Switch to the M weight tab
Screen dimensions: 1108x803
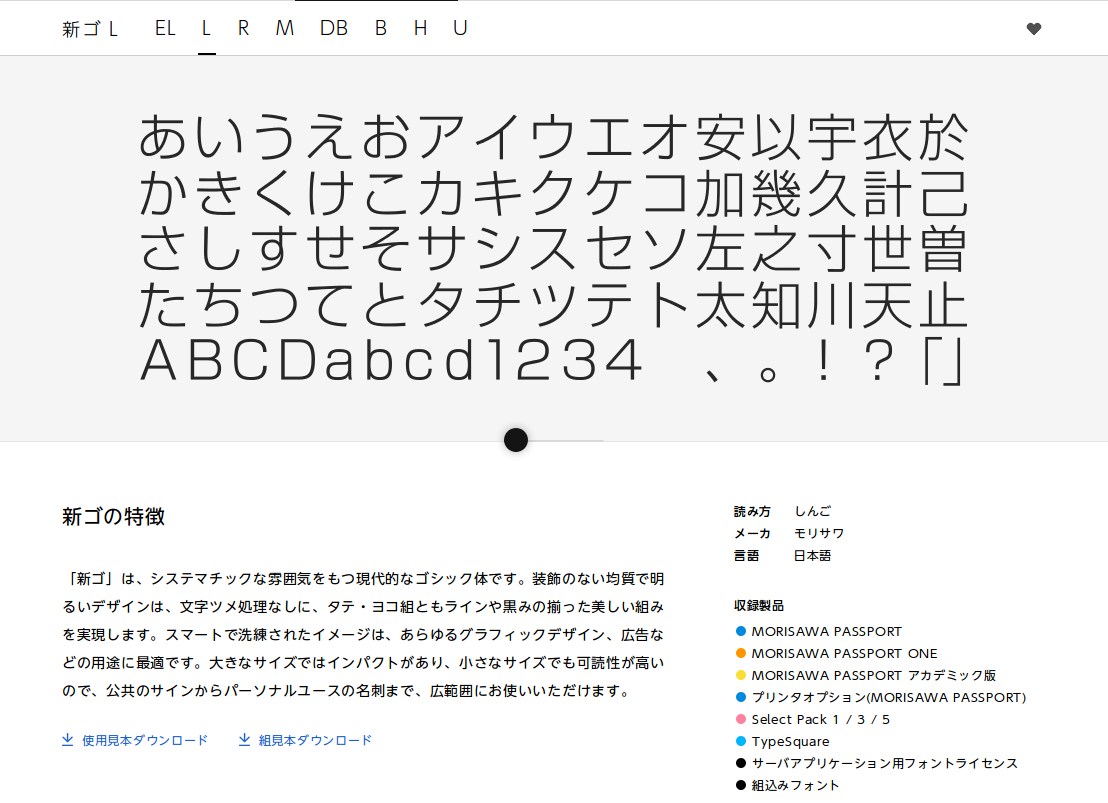(x=284, y=28)
